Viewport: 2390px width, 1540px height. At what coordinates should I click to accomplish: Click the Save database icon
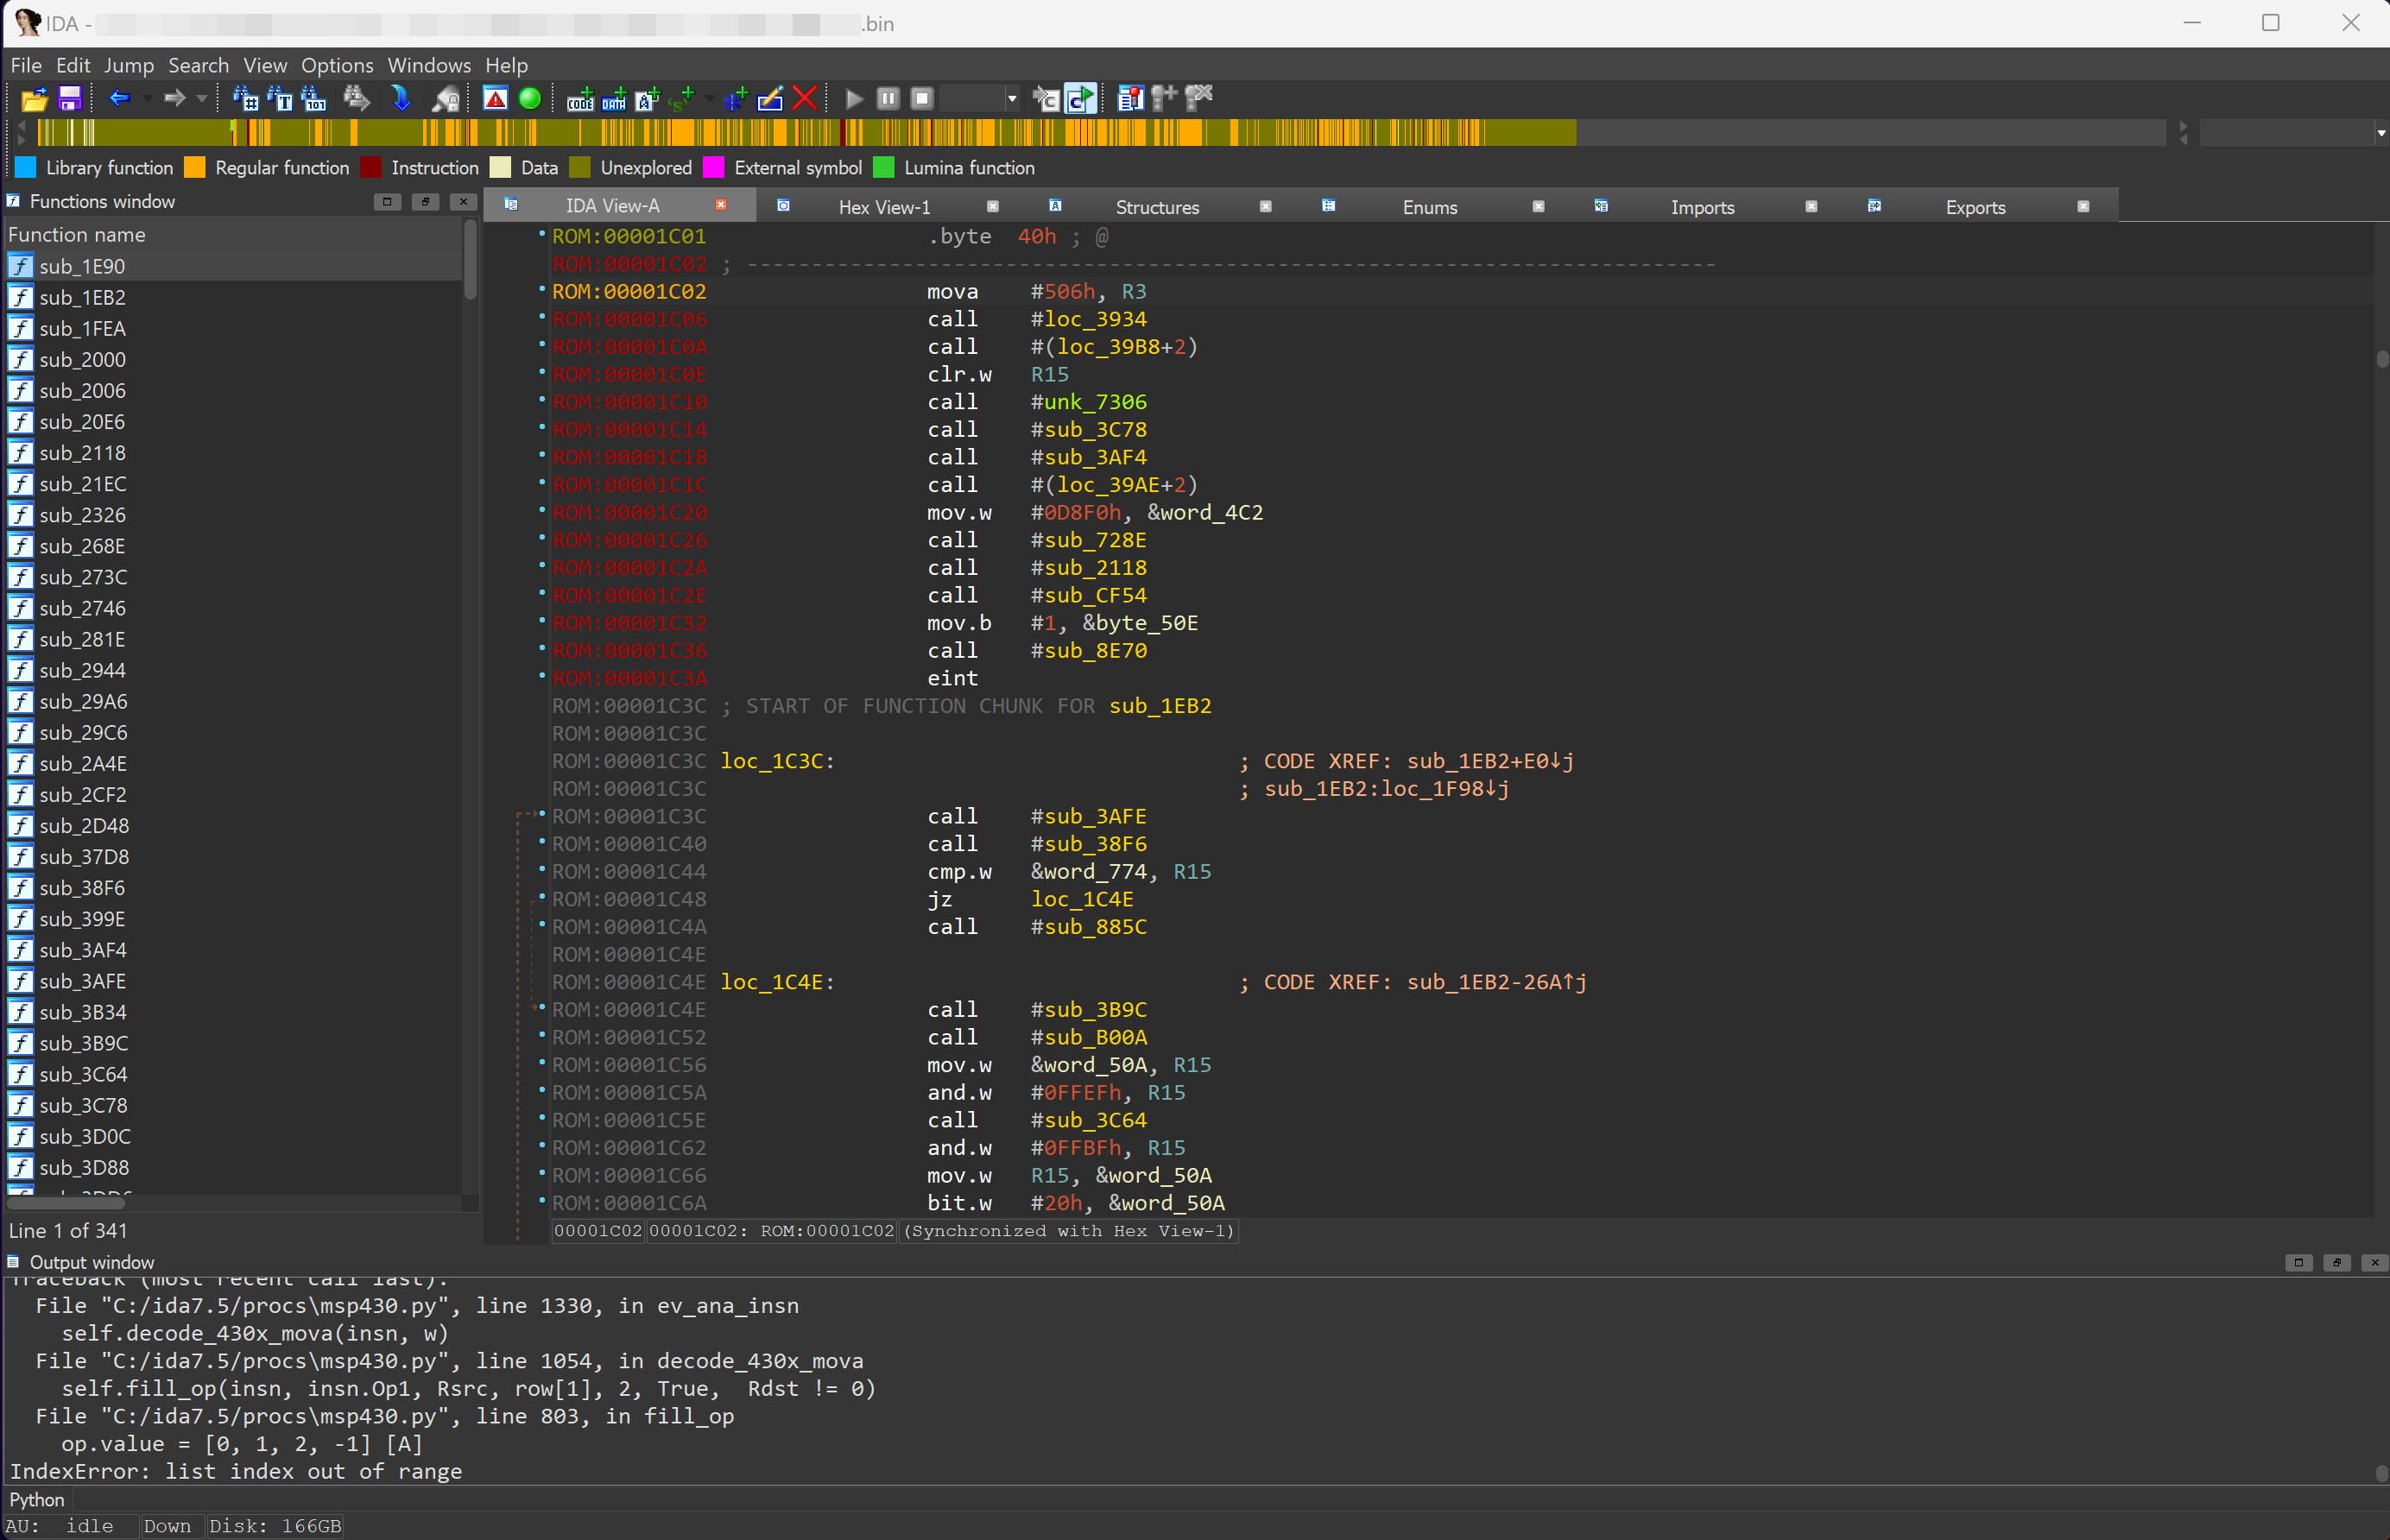coord(69,98)
